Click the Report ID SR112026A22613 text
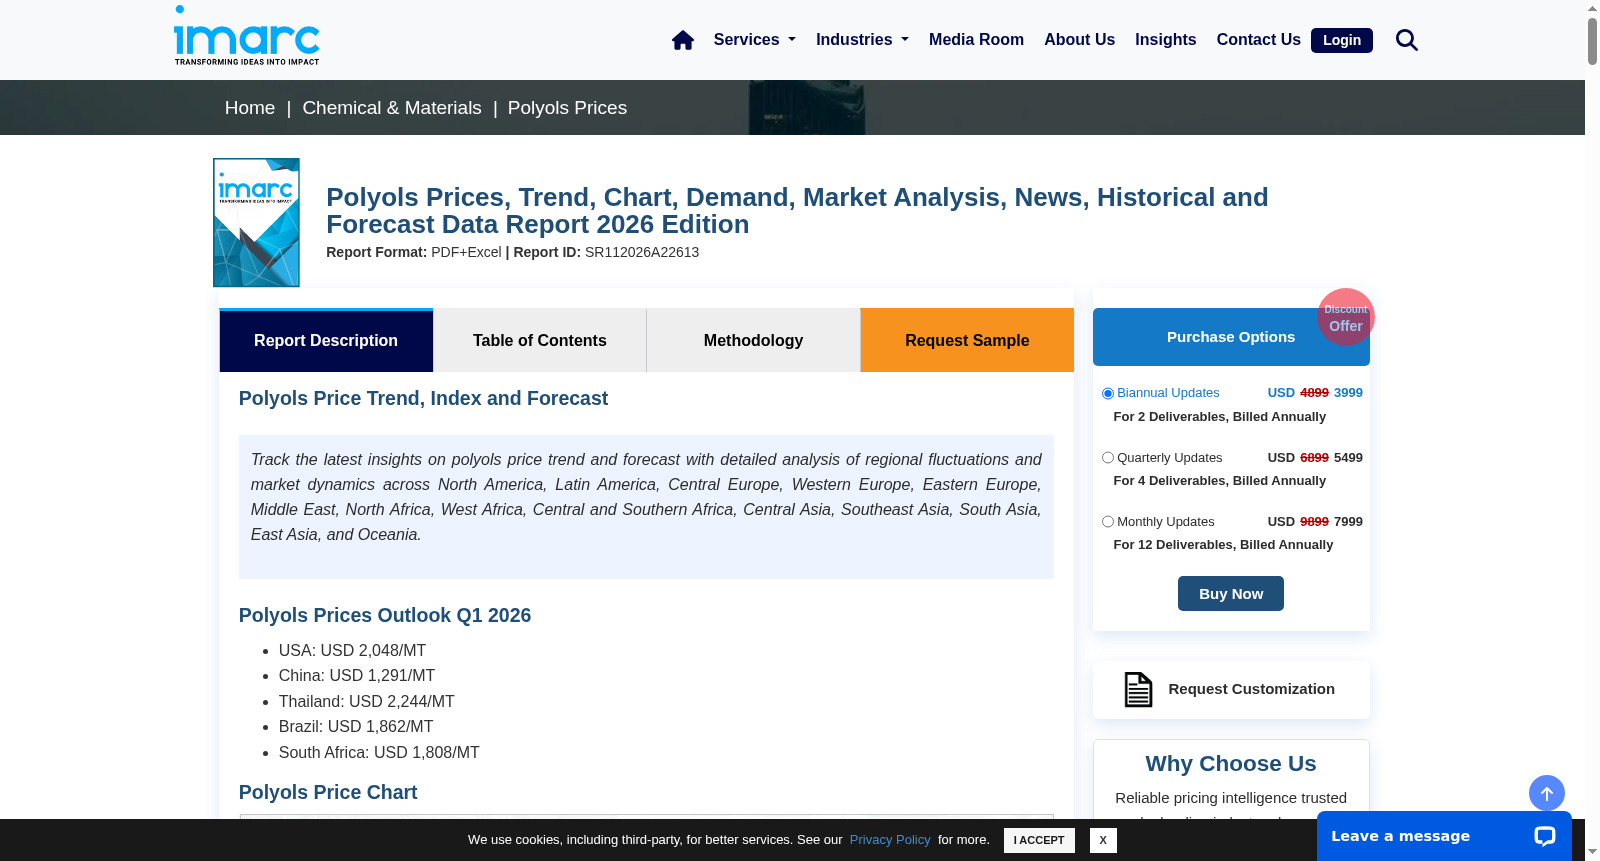1600x861 pixels. point(606,252)
